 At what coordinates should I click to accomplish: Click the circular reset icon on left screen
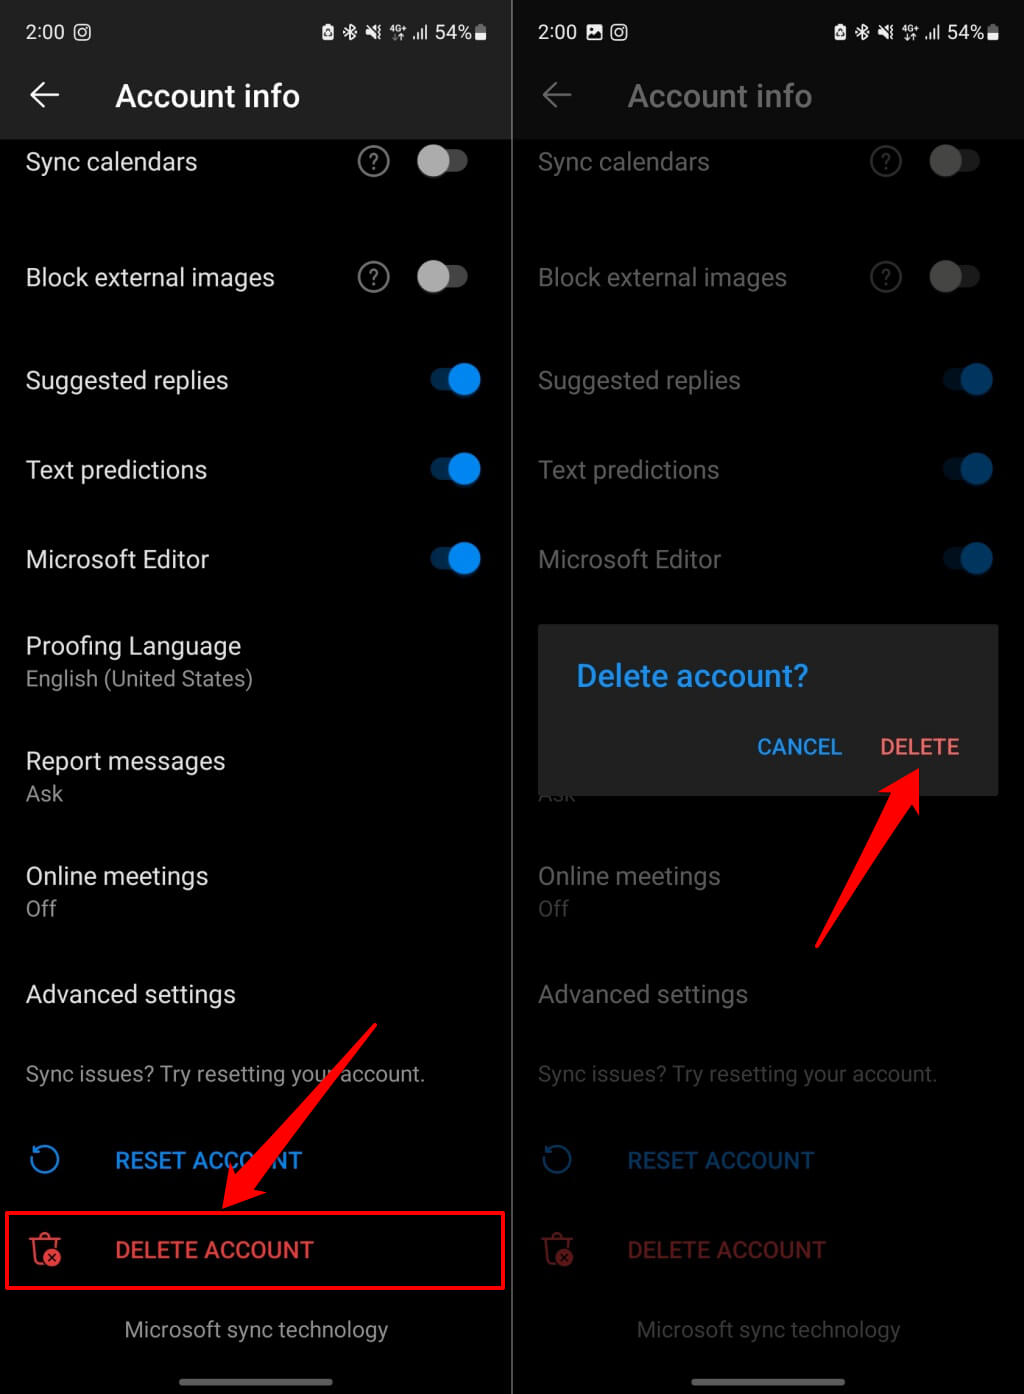pos(45,1160)
